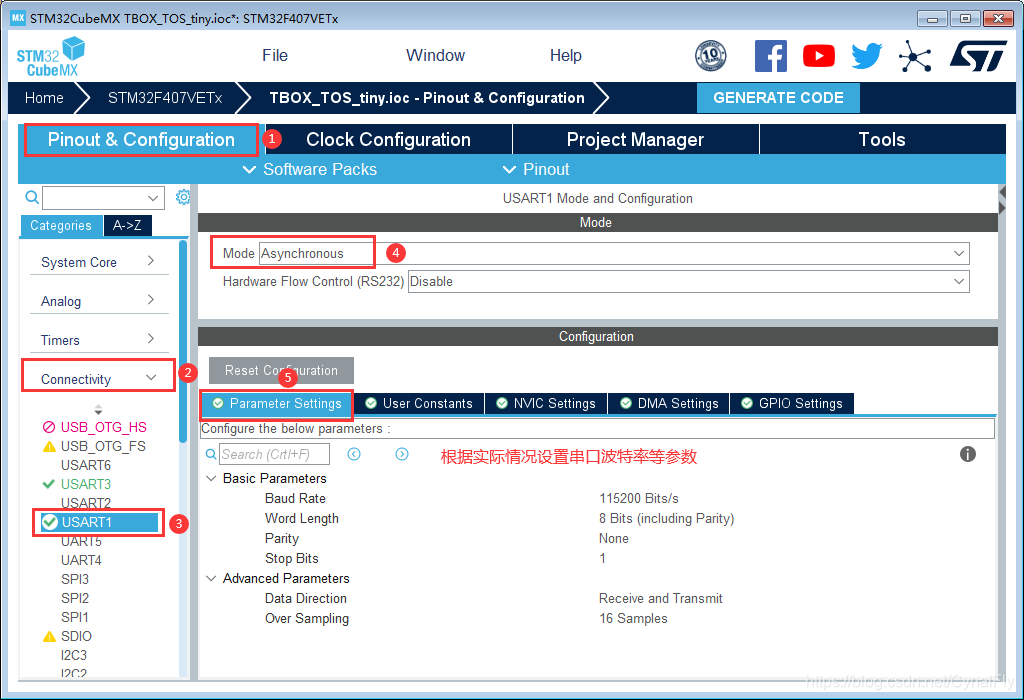Switch to Project Manager tab

635,140
